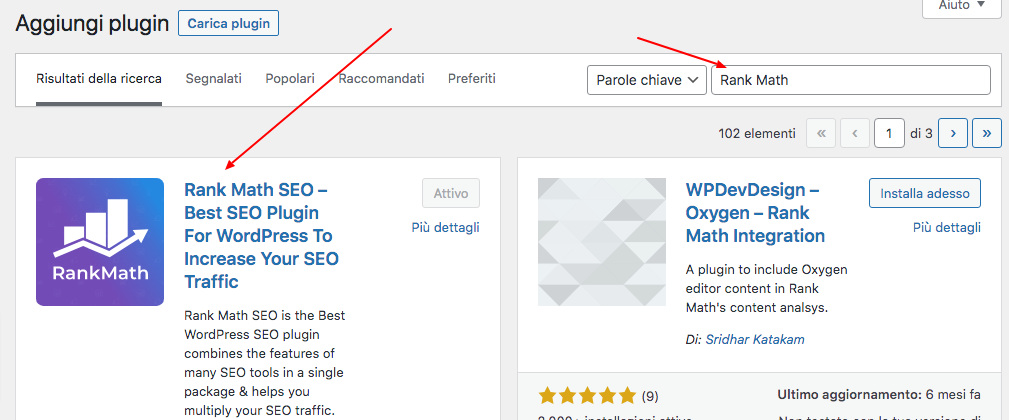Click the Rank Math plugin logo thumbnail
The width and height of the screenshot is (1009, 420).
(x=100, y=242)
